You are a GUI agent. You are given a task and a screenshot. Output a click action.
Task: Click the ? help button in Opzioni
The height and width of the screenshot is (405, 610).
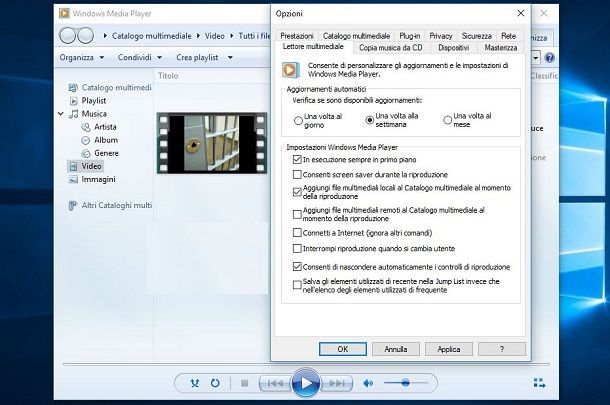(x=502, y=349)
